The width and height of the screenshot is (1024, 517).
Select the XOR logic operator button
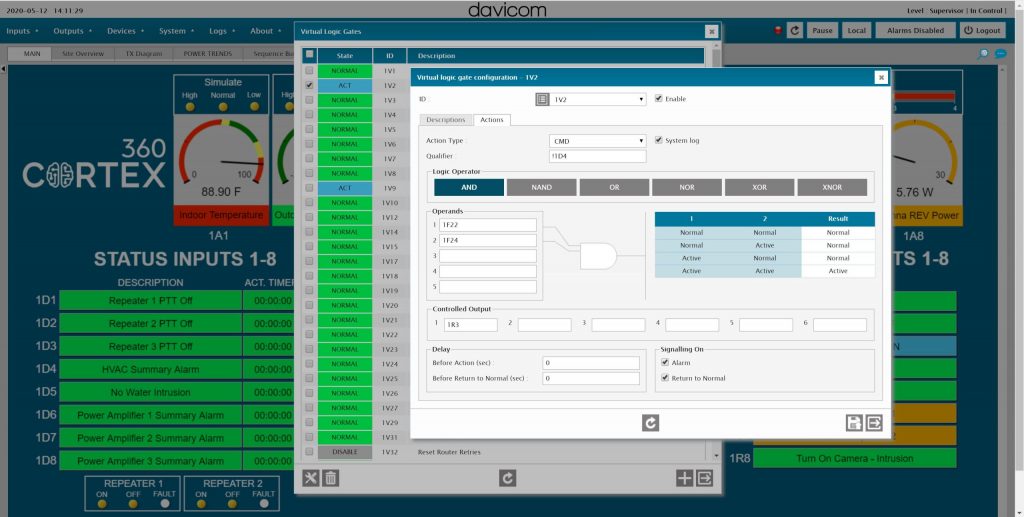(760, 187)
